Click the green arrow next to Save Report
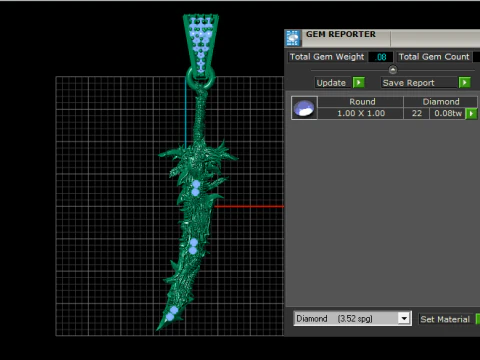Screen dimensions: 480x360 pos(464,82)
